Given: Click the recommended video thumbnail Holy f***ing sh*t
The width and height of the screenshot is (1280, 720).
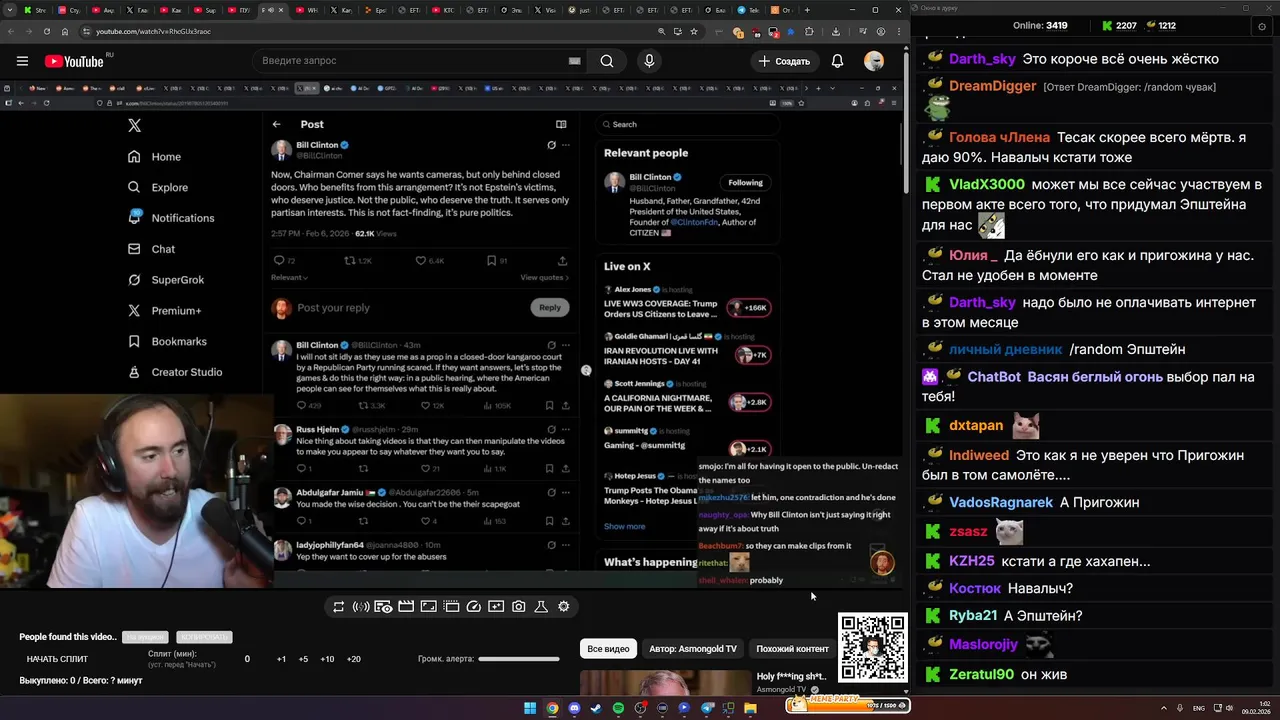Looking at the screenshot, I should point(664,682).
